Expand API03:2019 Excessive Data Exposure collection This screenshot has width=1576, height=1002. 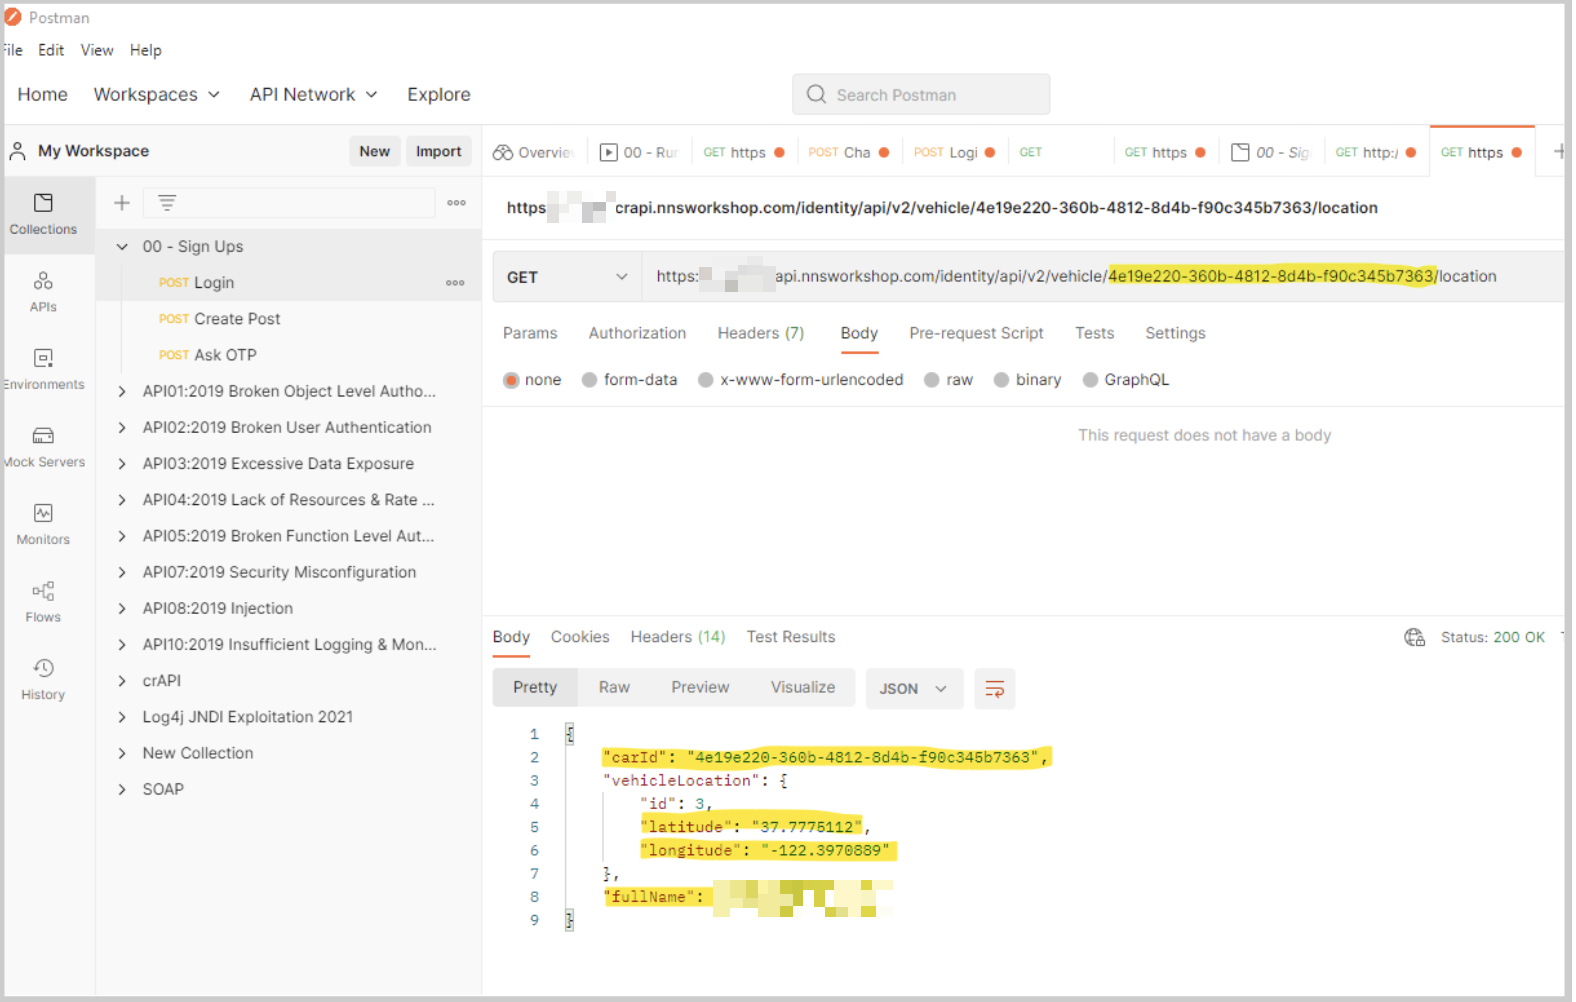coord(122,464)
